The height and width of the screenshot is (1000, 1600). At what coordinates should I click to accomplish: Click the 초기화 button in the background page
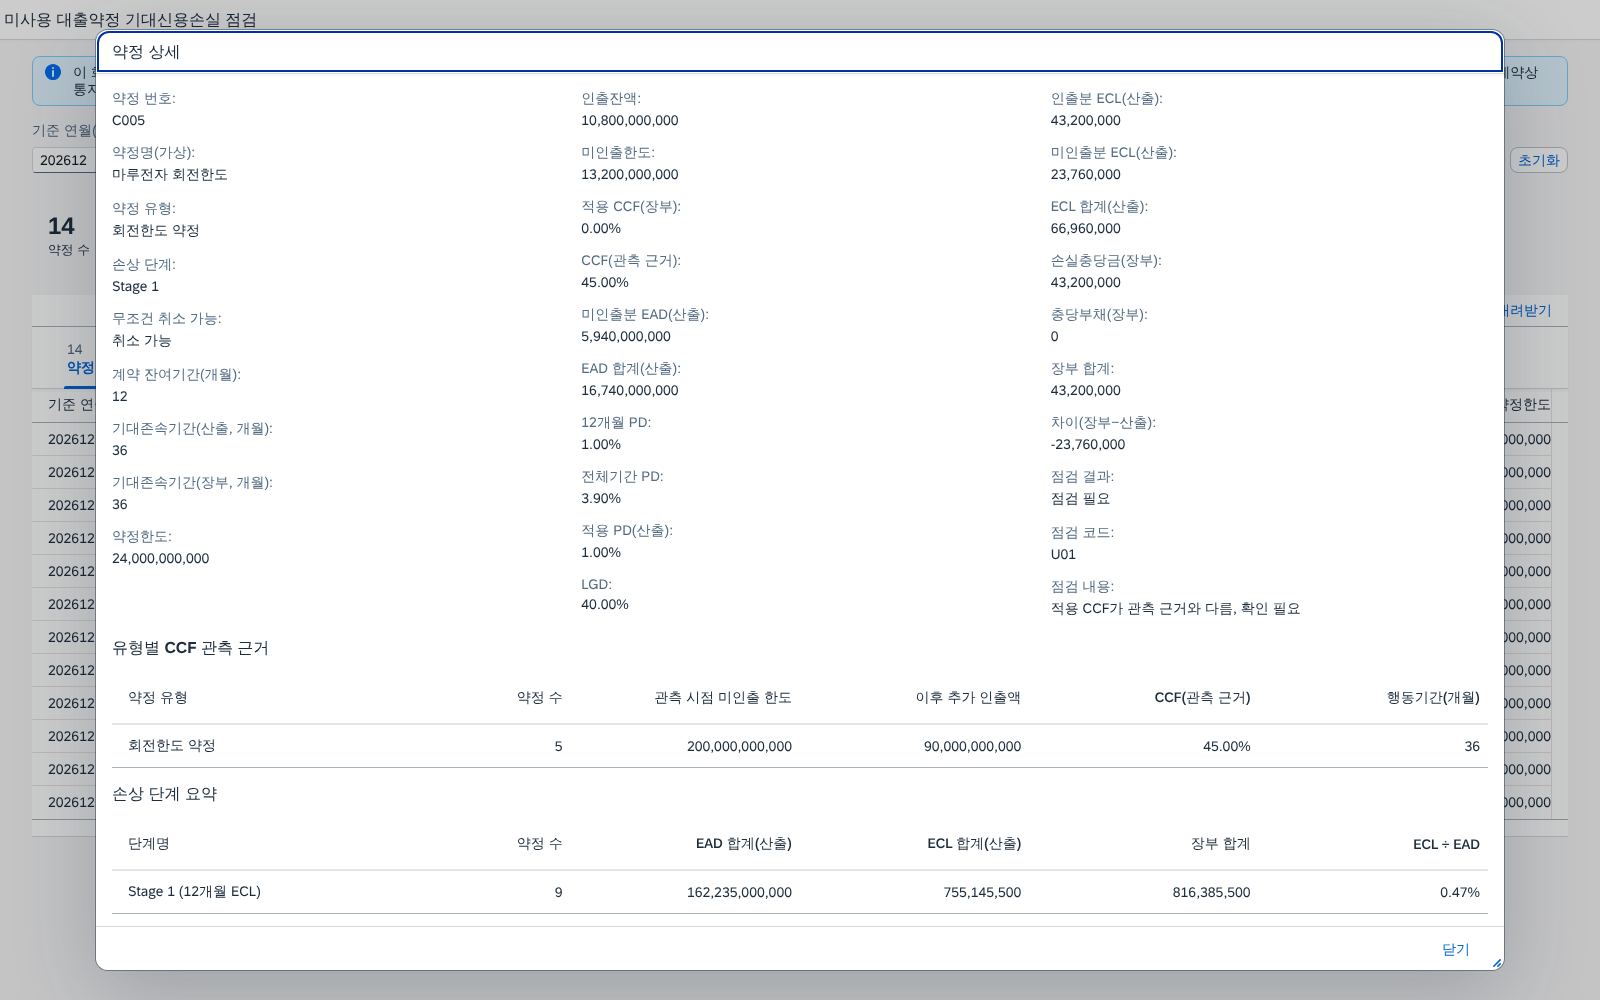click(1538, 160)
